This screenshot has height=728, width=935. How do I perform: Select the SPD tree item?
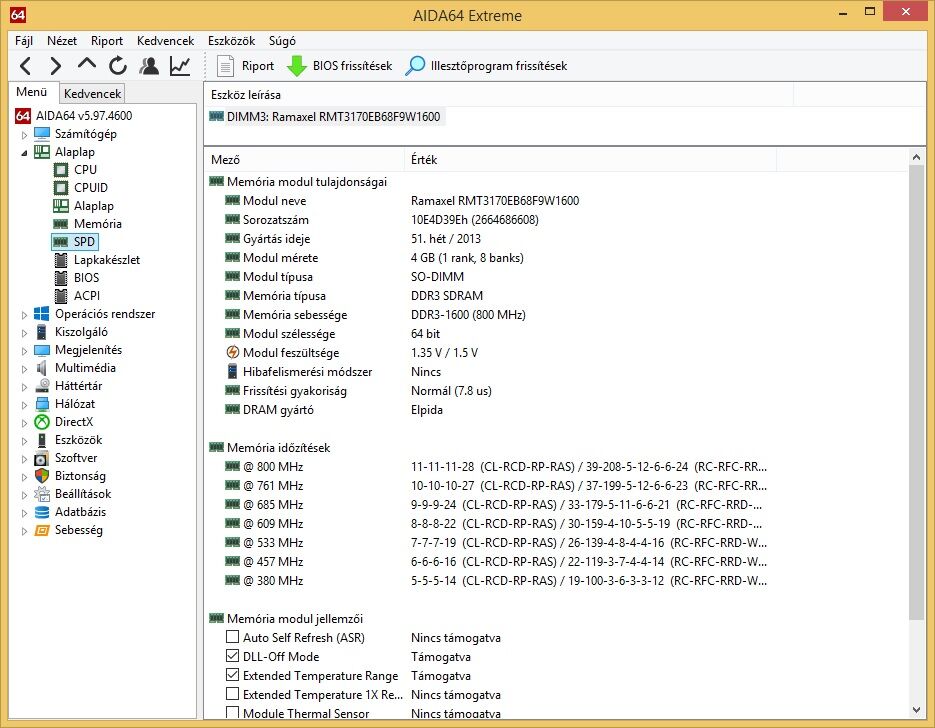pyautogui.click(x=84, y=241)
